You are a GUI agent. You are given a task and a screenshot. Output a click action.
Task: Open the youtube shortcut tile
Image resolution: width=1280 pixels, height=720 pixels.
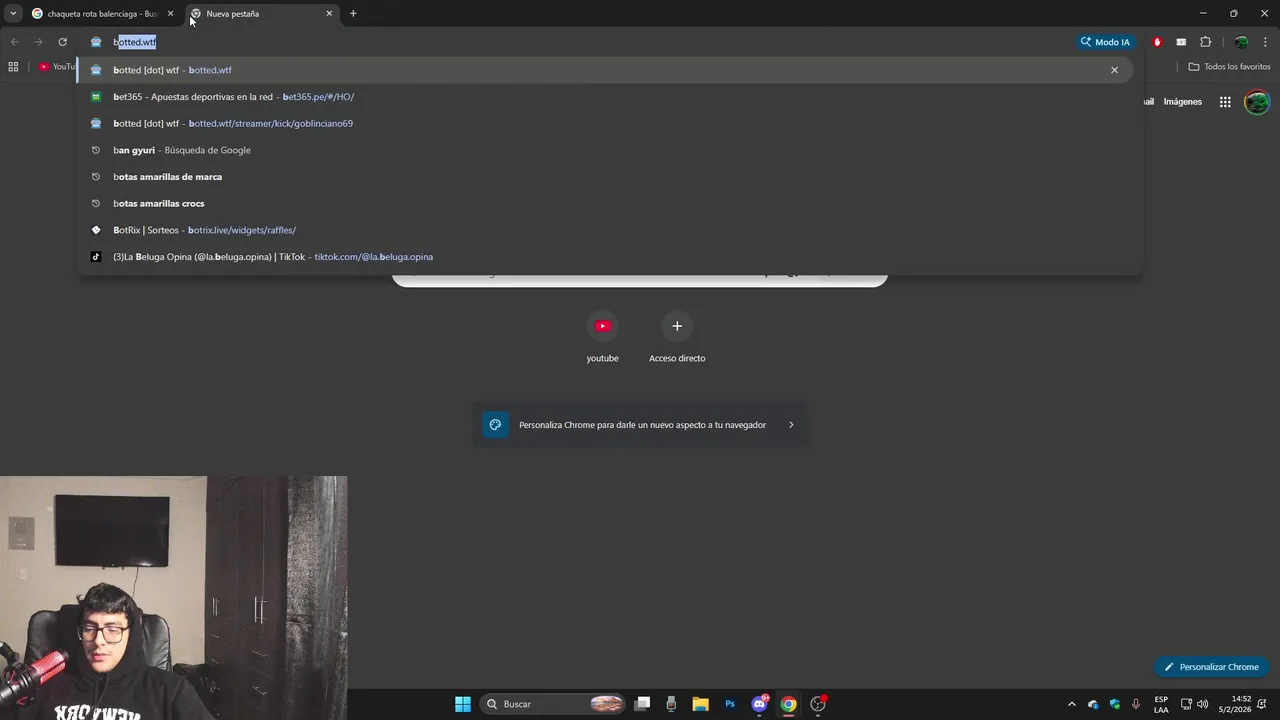(602, 336)
